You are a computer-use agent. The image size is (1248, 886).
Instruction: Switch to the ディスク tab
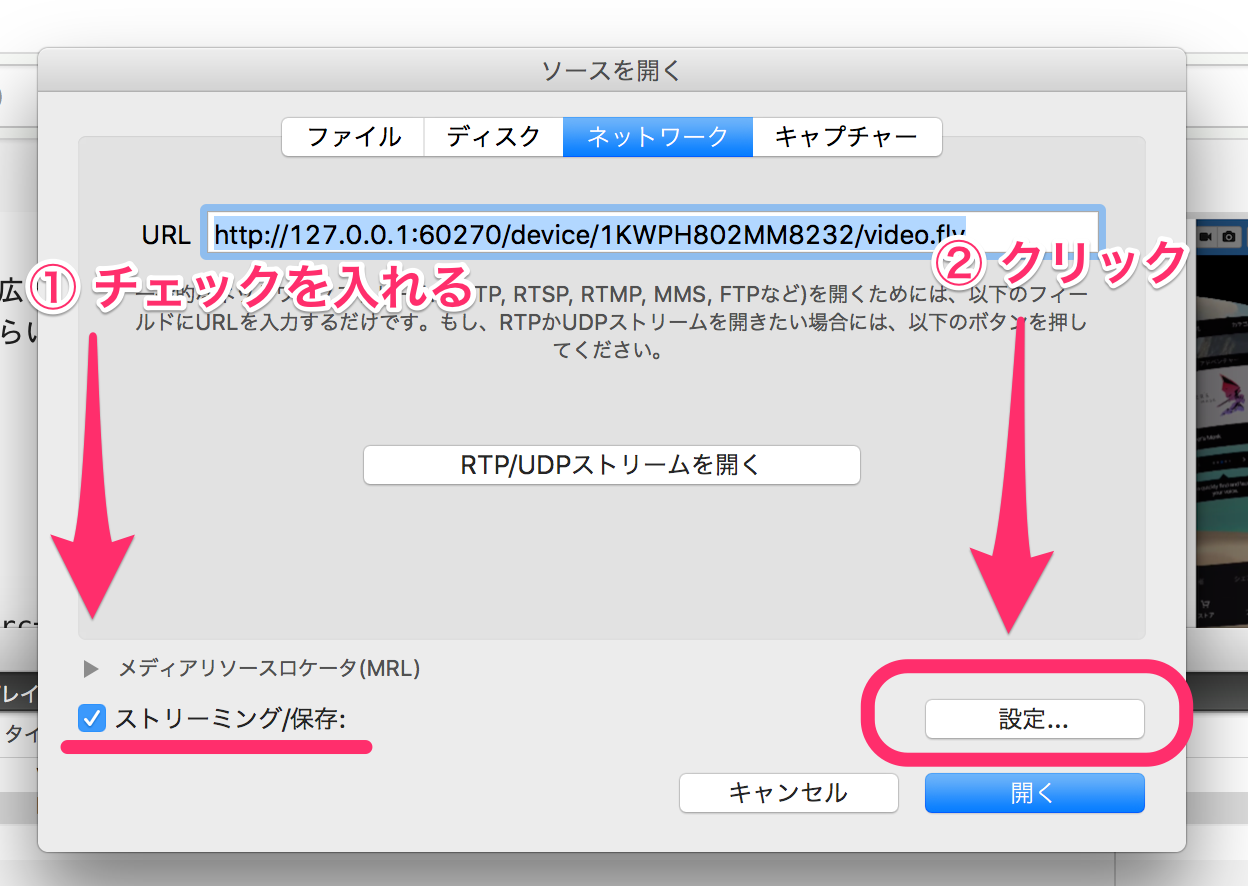tap(493, 137)
